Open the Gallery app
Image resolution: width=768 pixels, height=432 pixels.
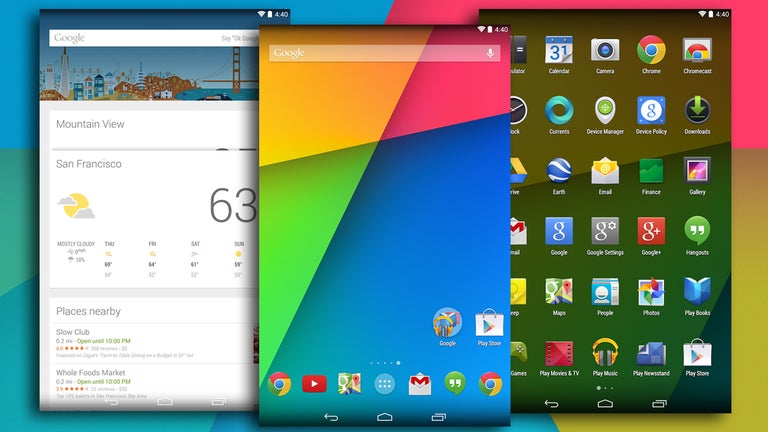pyautogui.click(x=697, y=176)
